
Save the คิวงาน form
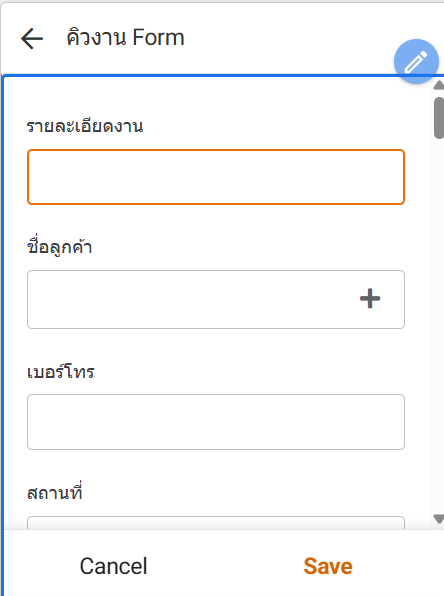328,566
